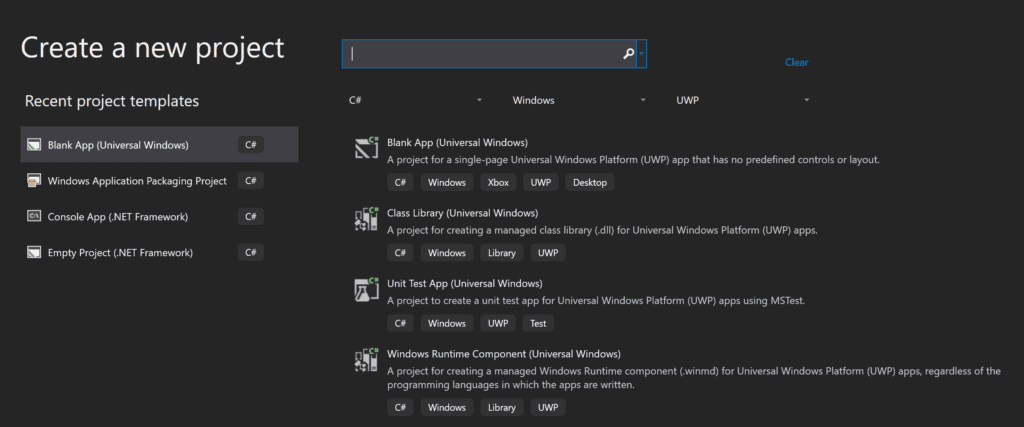Click Empty Project (.NET Framework) icon

click(34, 253)
